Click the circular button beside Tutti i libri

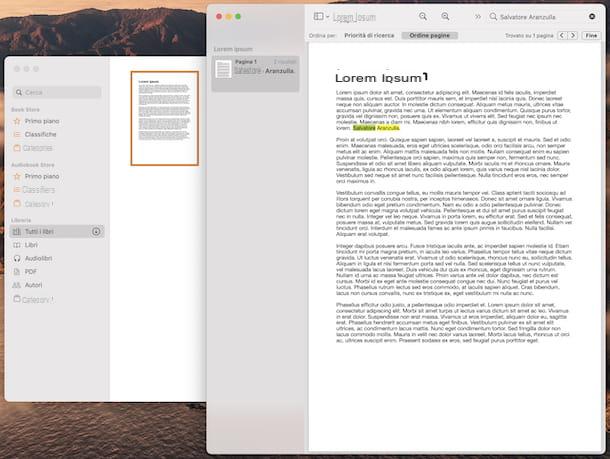pyautogui.click(x=96, y=232)
